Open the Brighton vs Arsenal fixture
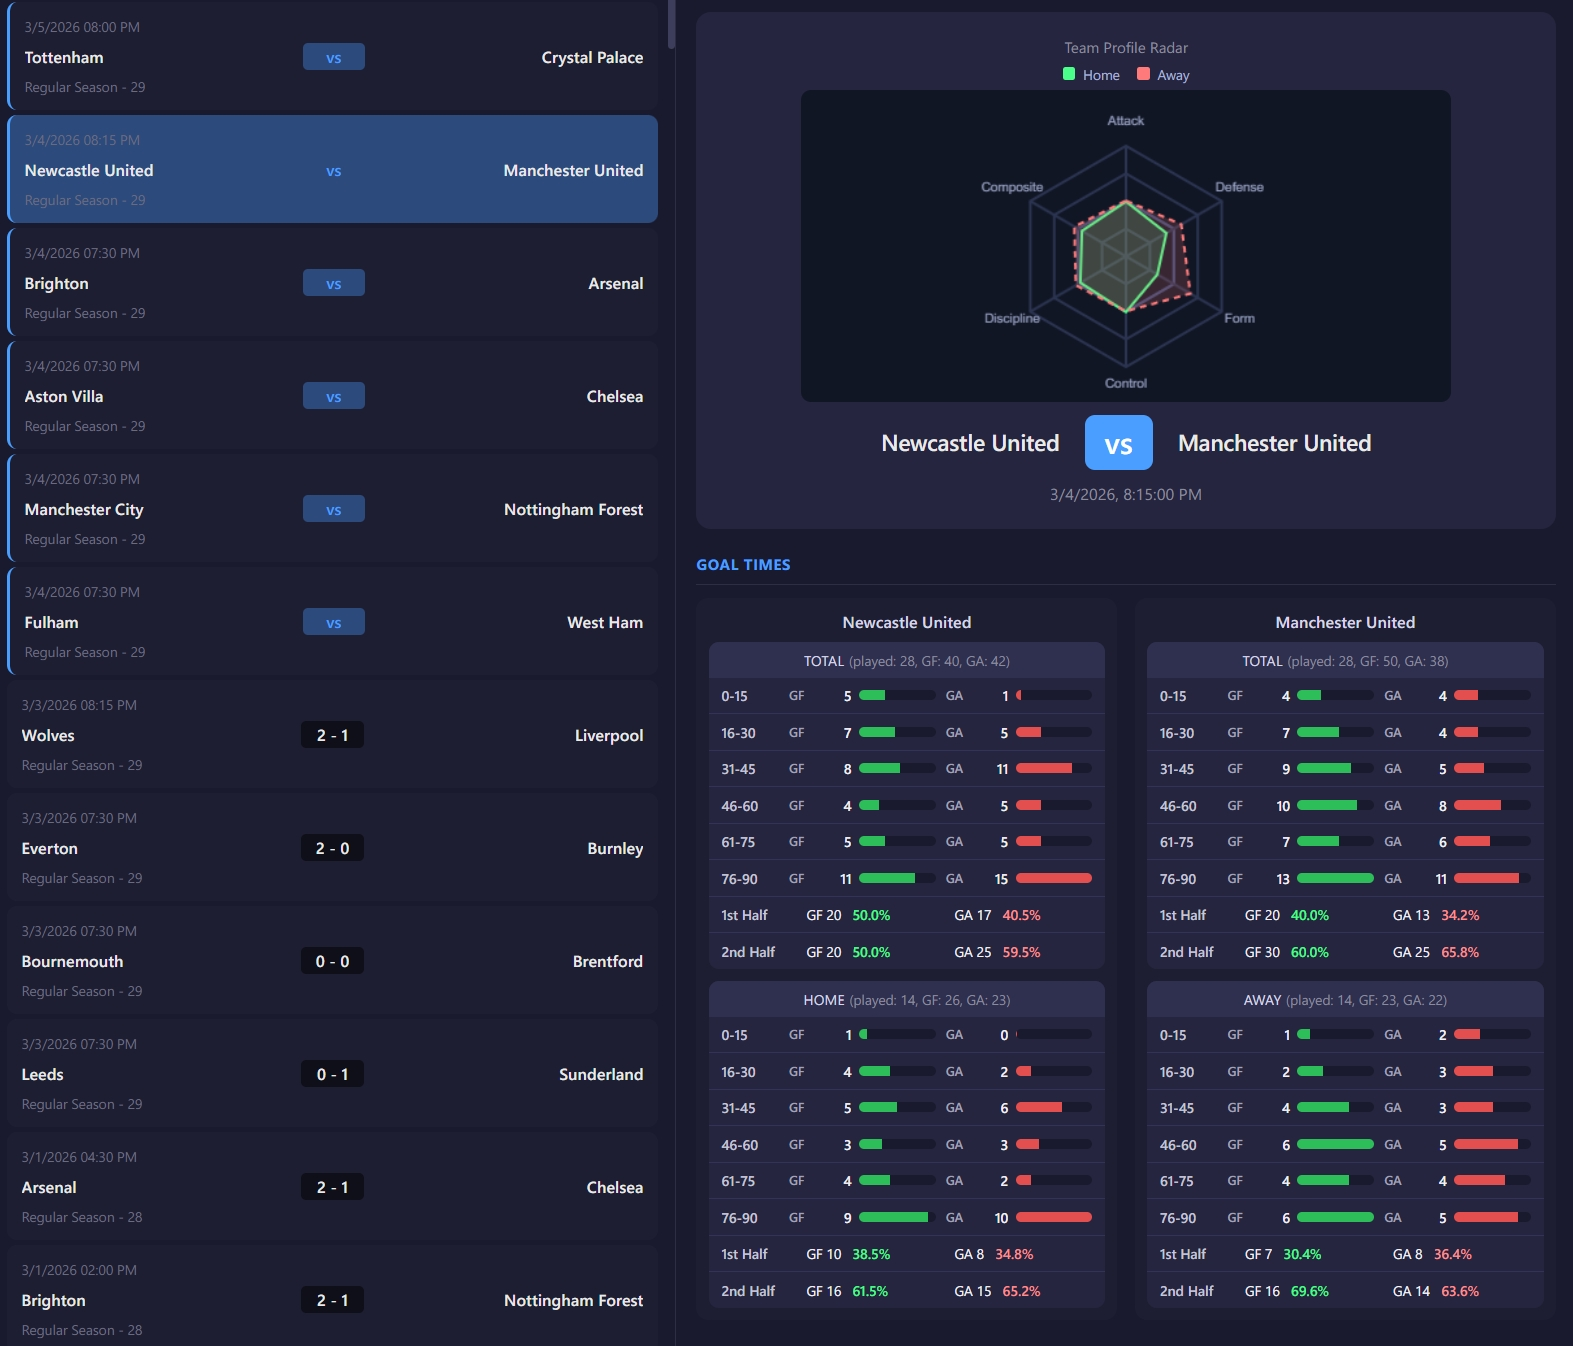 (x=333, y=282)
